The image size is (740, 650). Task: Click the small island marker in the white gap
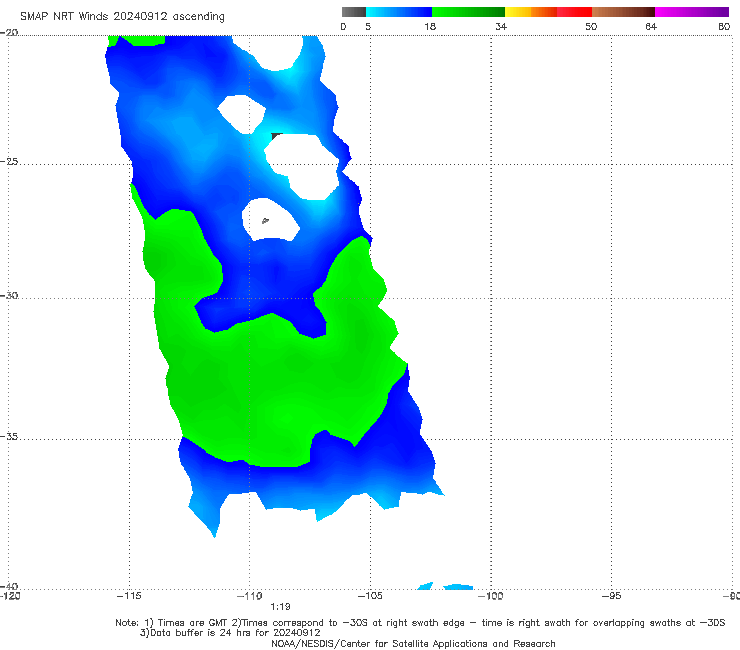click(265, 220)
